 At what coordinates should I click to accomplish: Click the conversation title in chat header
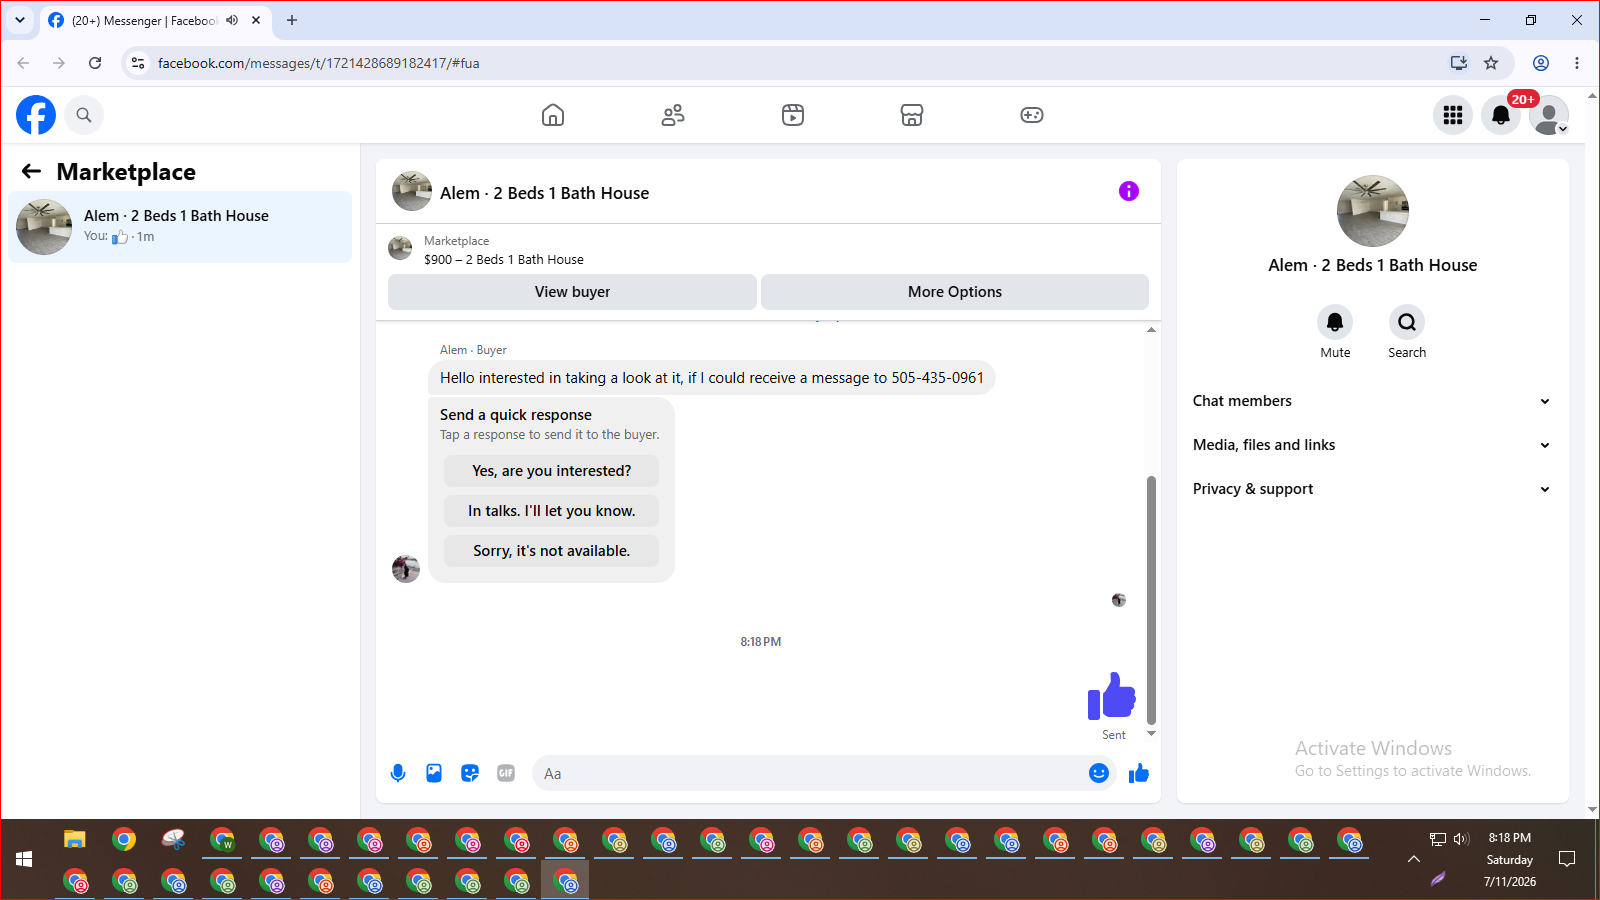coord(545,193)
